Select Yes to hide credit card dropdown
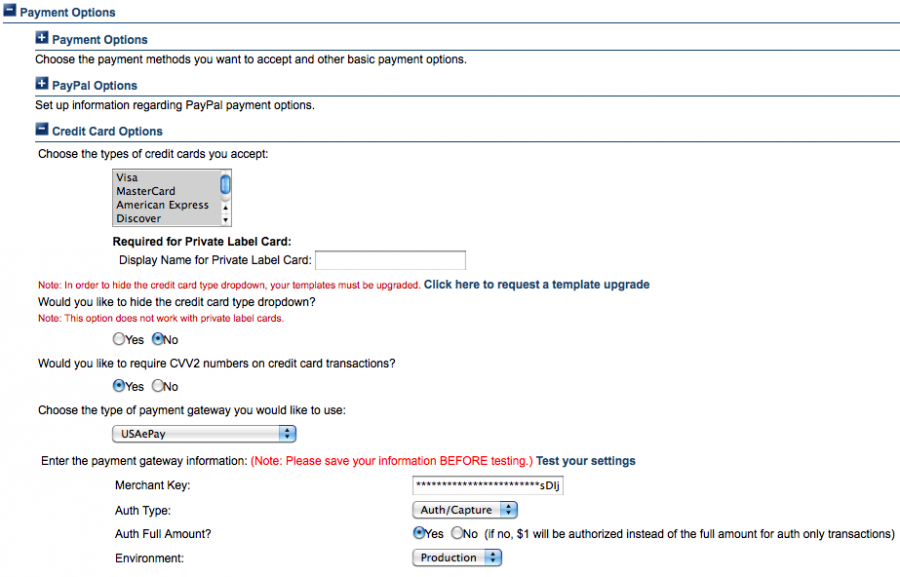This screenshot has height=577, width=900. 120,339
